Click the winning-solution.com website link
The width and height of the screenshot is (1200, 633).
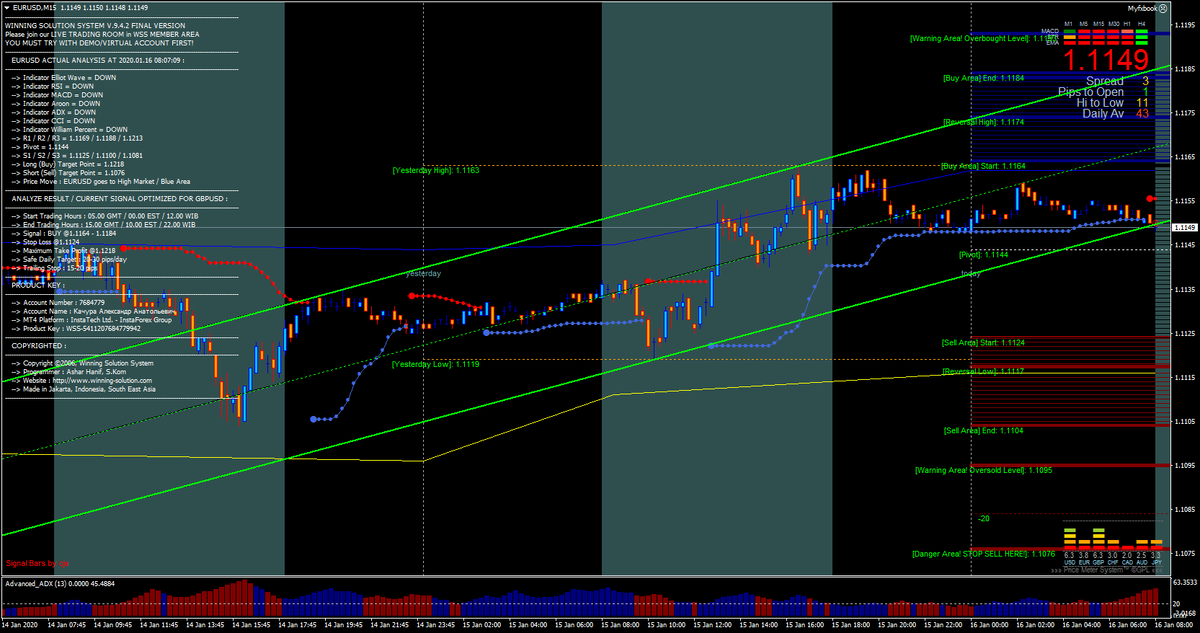100,381
